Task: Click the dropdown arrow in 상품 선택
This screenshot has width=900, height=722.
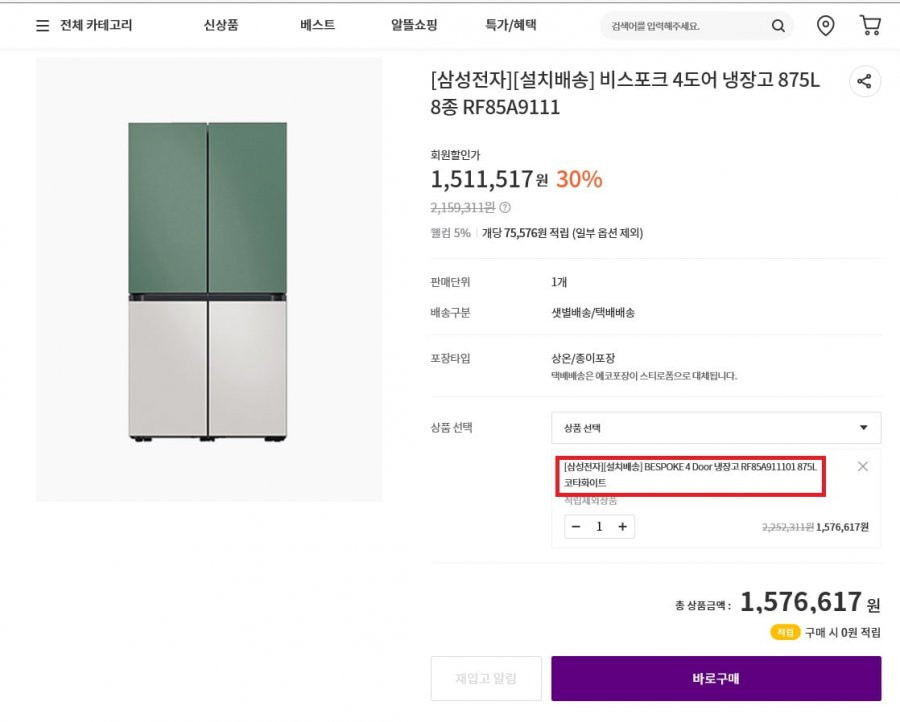Action: click(863, 428)
